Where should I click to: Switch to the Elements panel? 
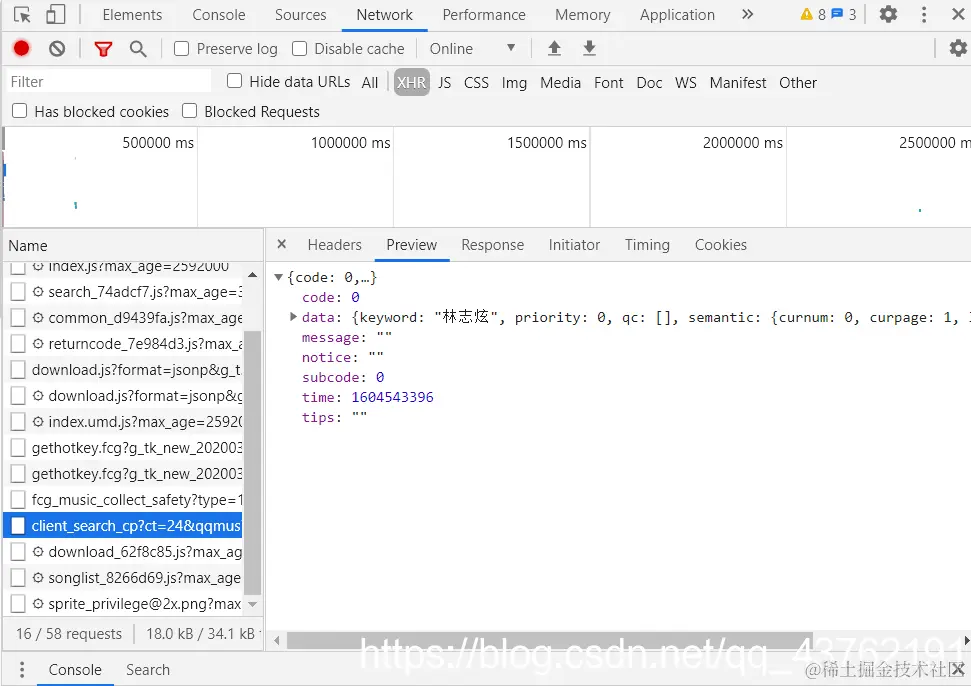pos(133,15)
